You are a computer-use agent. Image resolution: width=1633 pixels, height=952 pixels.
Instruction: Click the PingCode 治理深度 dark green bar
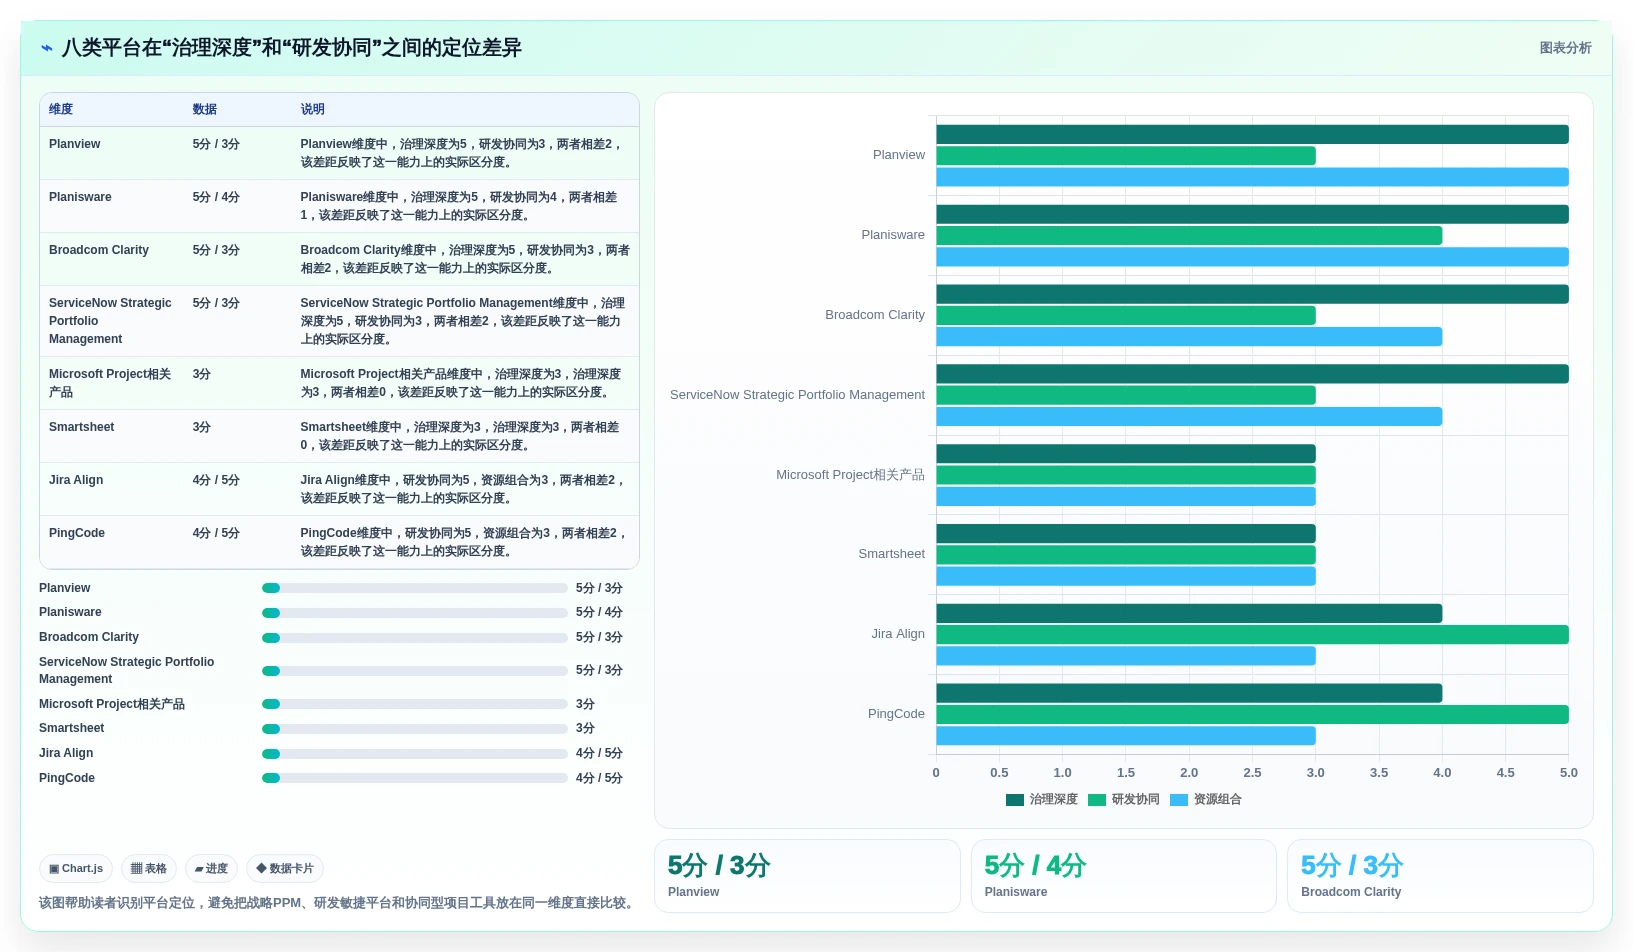(1189, 693)
